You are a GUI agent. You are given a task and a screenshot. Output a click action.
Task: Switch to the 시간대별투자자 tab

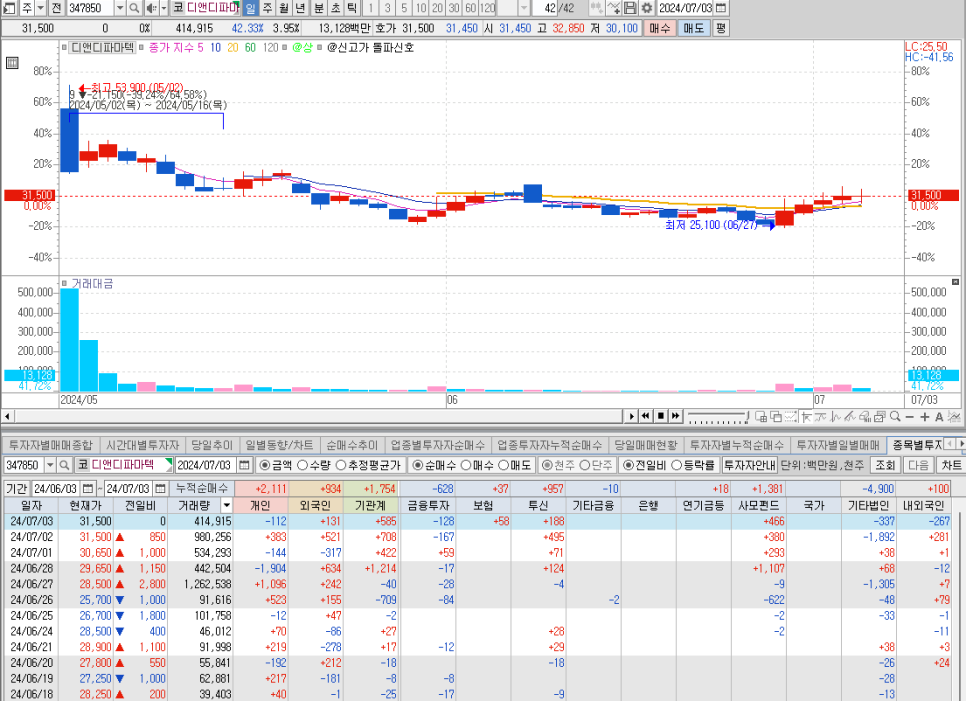[142, 445]
